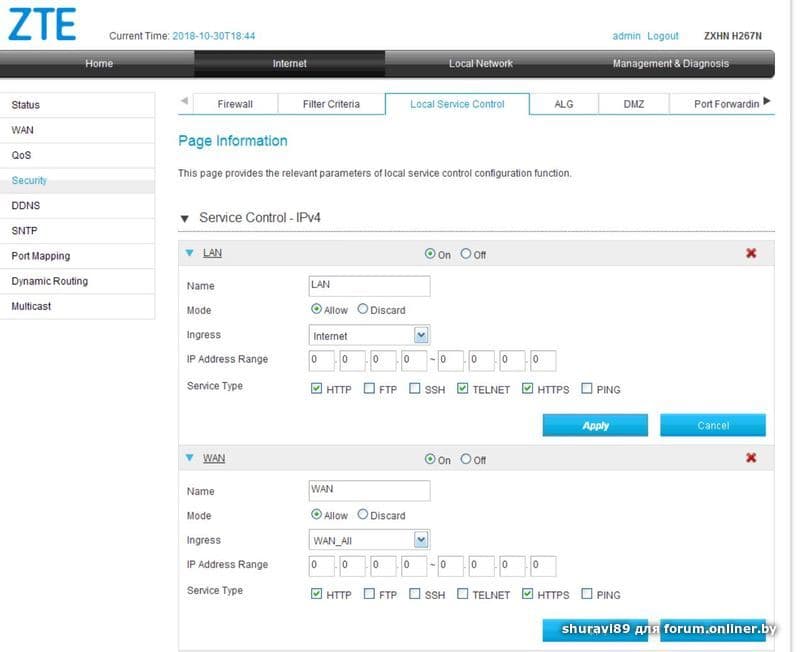Collapse the LAN rule triangle

point(189,253)
